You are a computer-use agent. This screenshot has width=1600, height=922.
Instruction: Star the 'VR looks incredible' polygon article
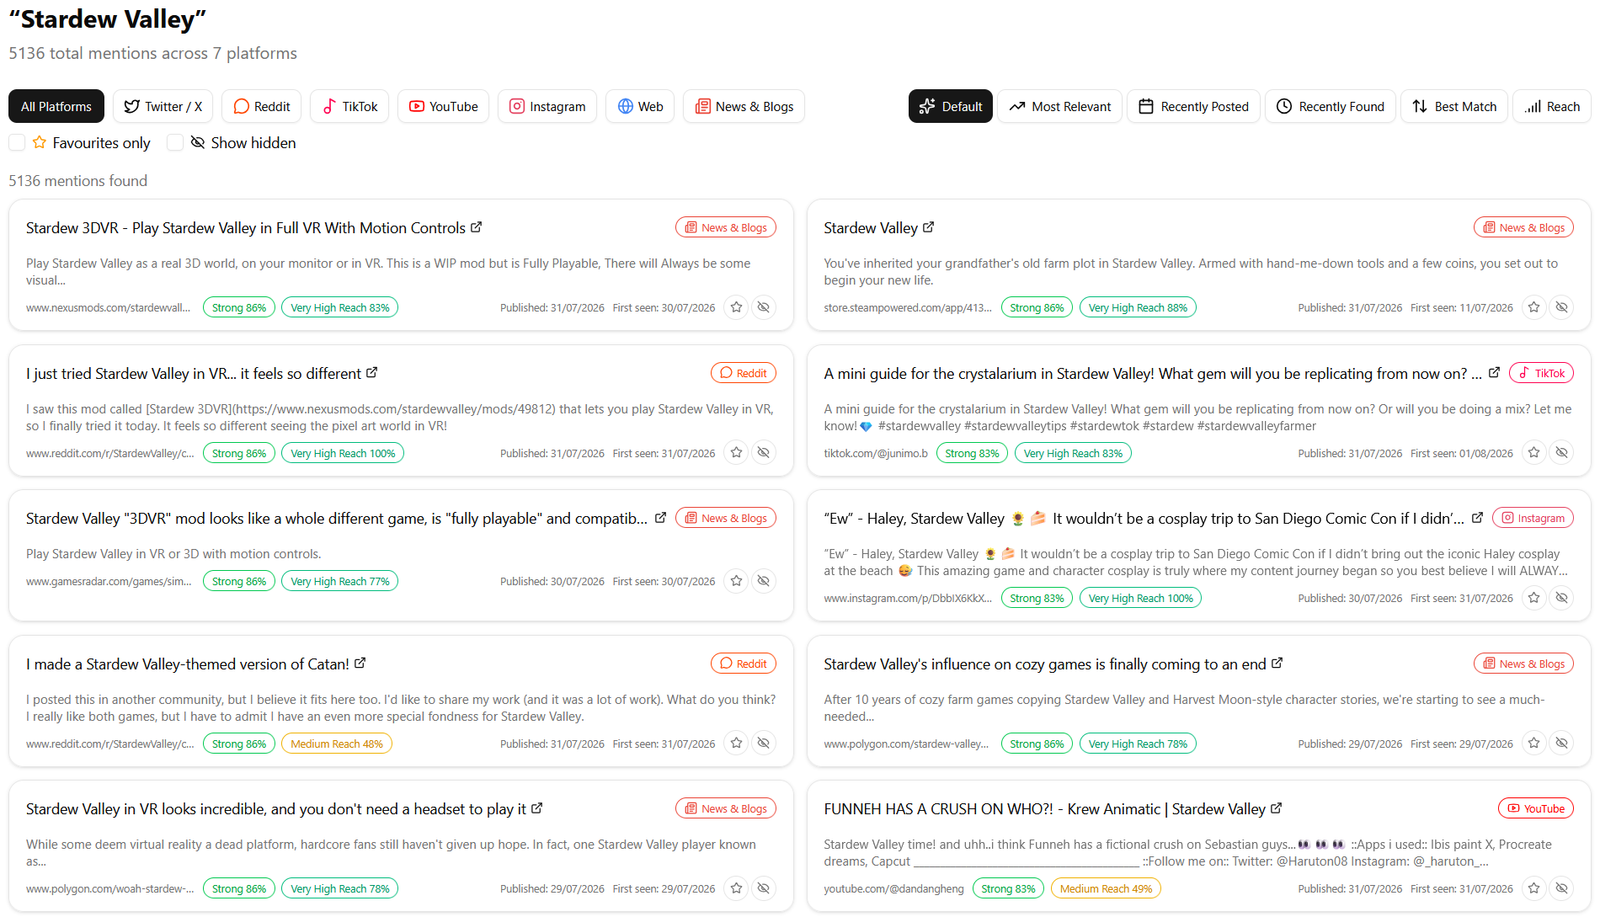click(x=737, y=889)
